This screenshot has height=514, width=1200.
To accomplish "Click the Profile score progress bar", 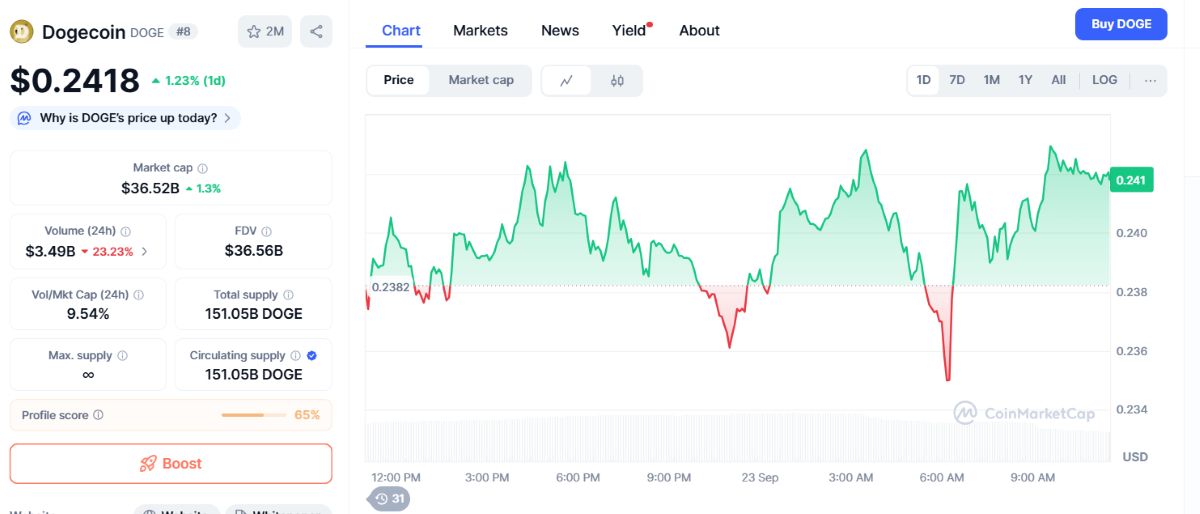I will (x=252, y=415).
